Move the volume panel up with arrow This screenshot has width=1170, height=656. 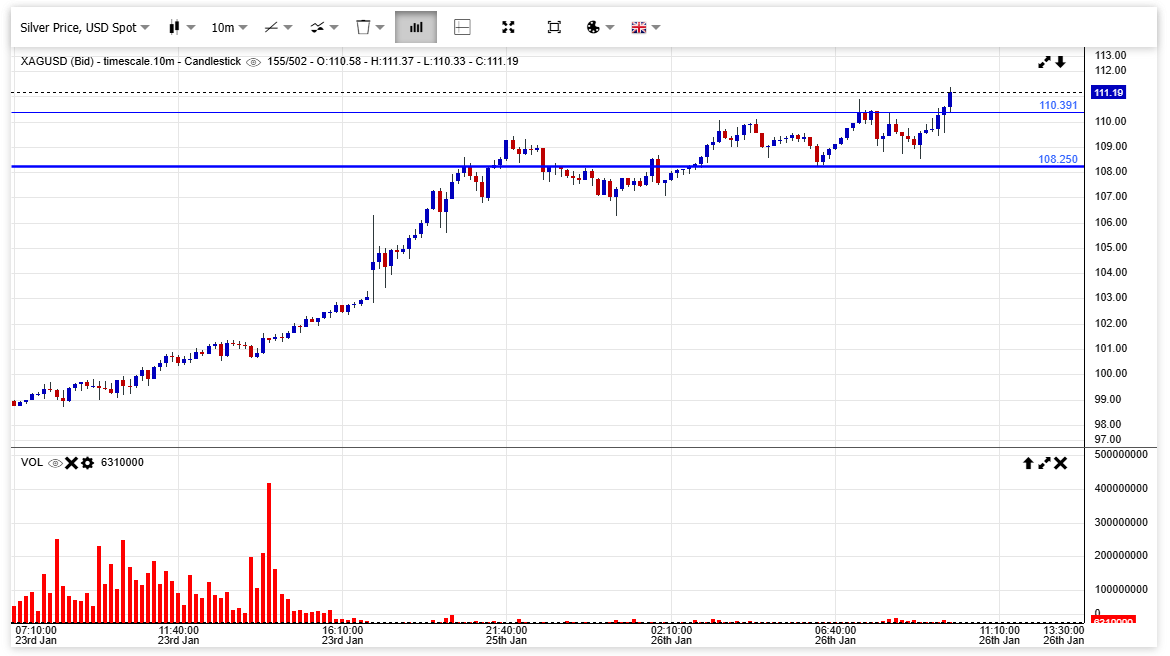[x=1027, y=463]
